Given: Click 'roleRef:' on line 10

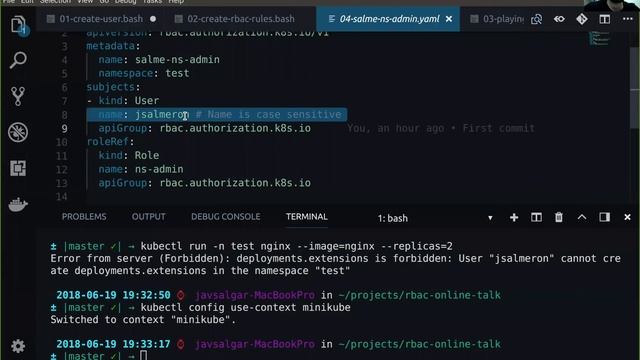Looking at the screenshot, I should click(110, 142).
